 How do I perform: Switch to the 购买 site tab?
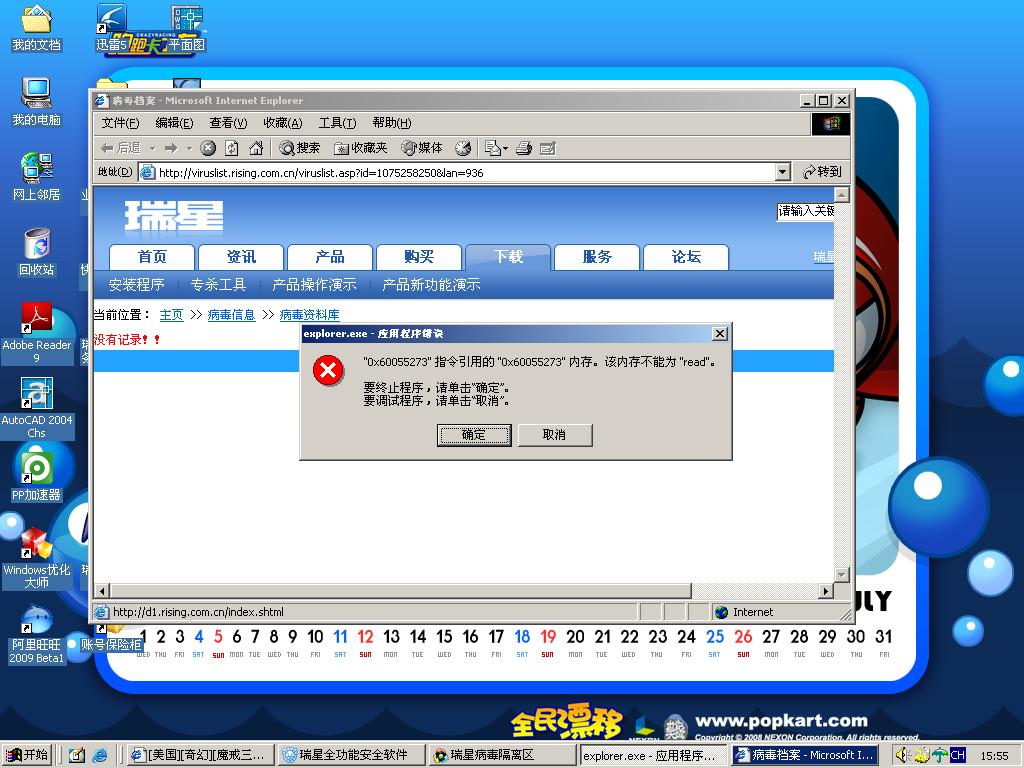[419, 257]
